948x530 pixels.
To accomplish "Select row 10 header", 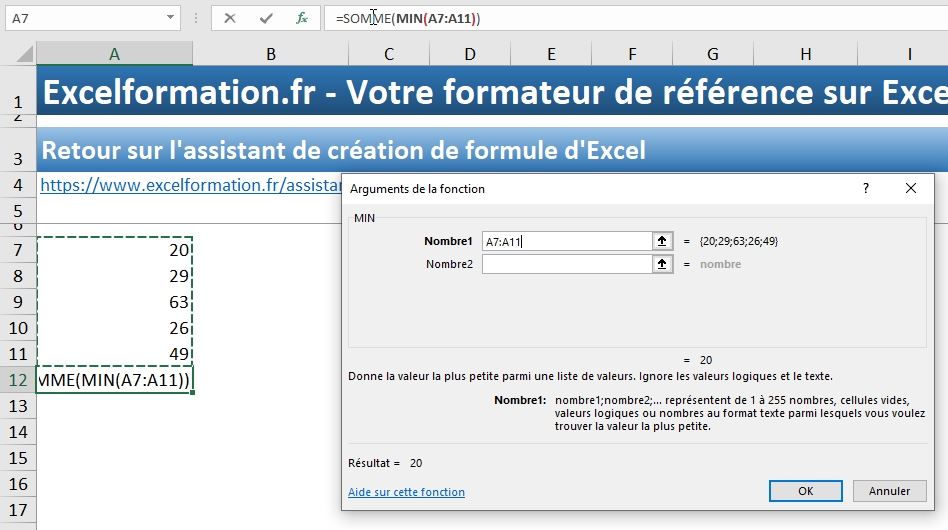I will tap(18, 328).
